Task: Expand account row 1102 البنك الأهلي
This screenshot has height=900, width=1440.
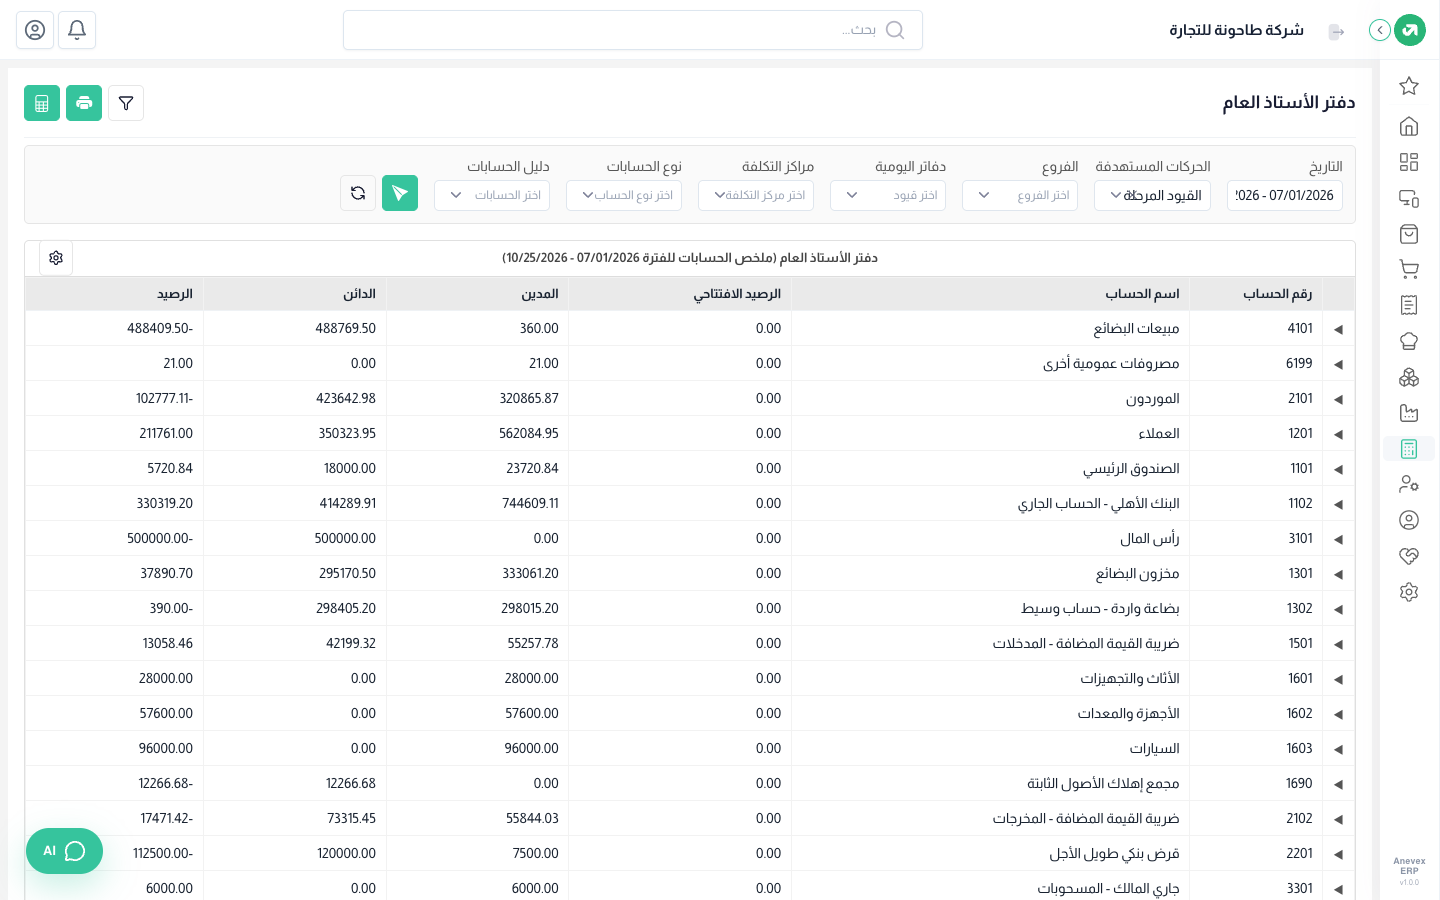Action: (1338, 504)
